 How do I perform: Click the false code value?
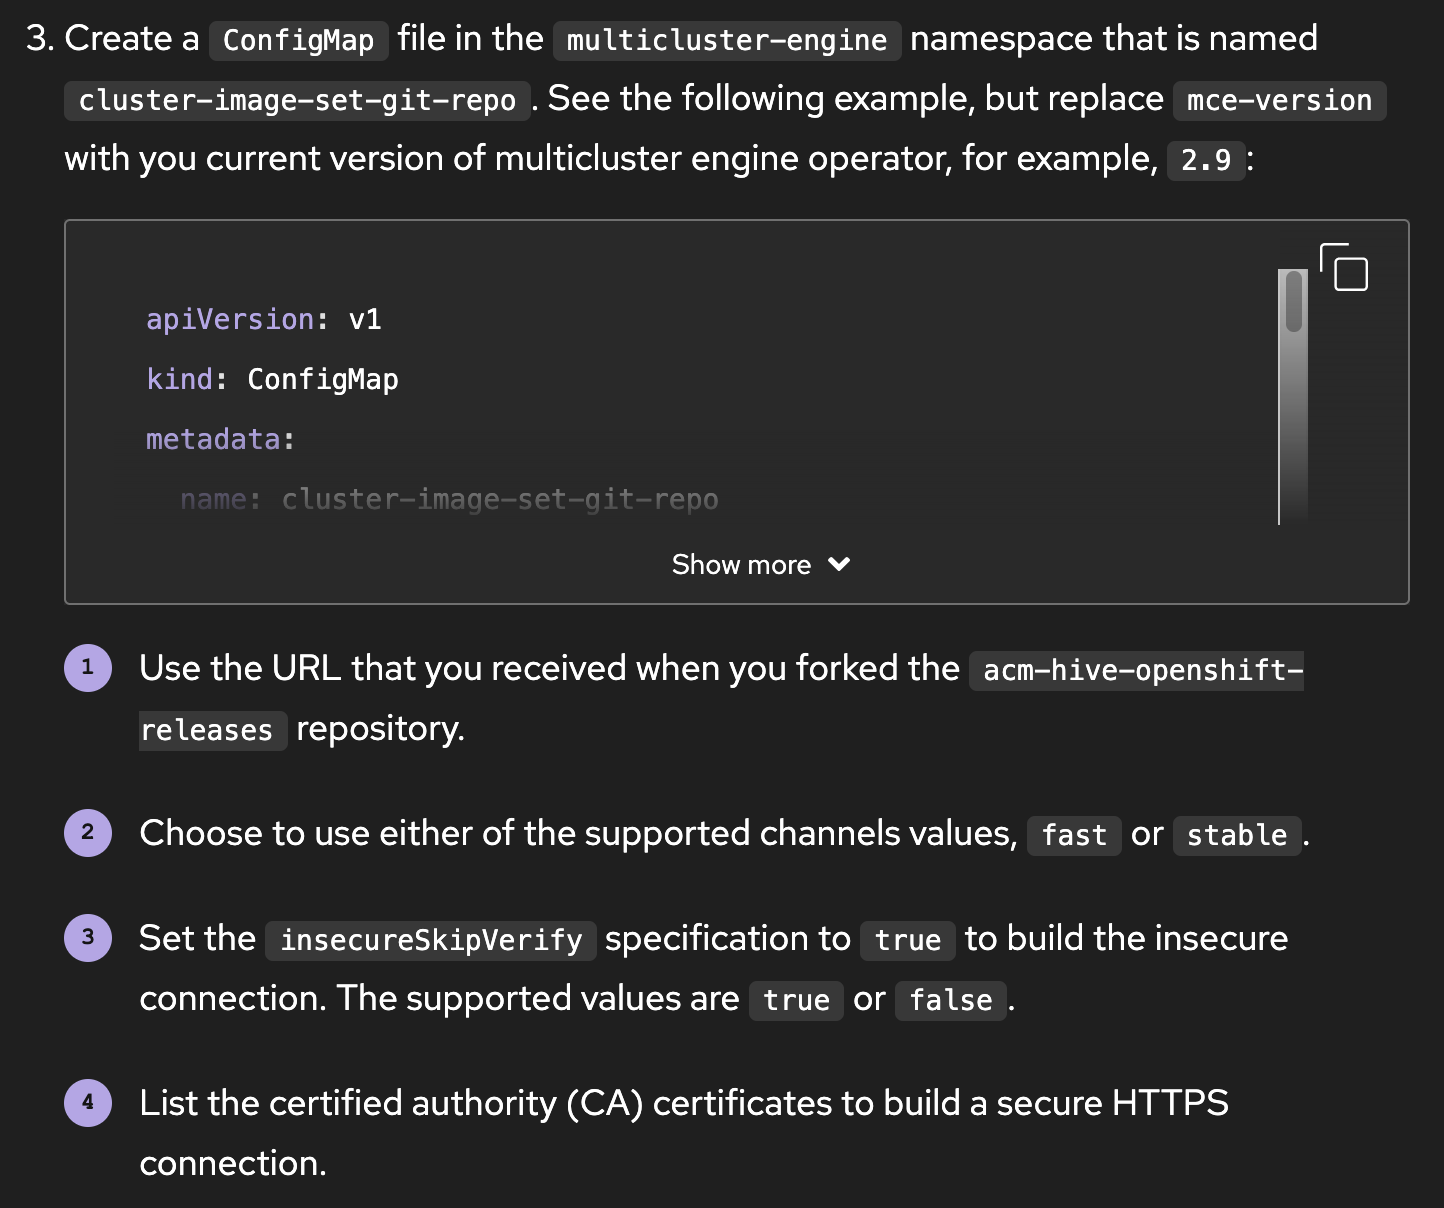(x=950, y=1000)
